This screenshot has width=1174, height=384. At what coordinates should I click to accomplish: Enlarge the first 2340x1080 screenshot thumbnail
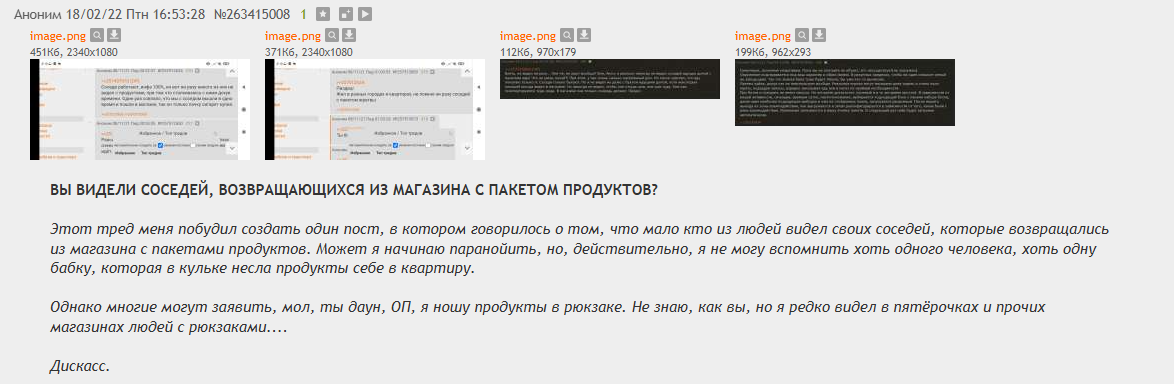click(x=140, y=109)
